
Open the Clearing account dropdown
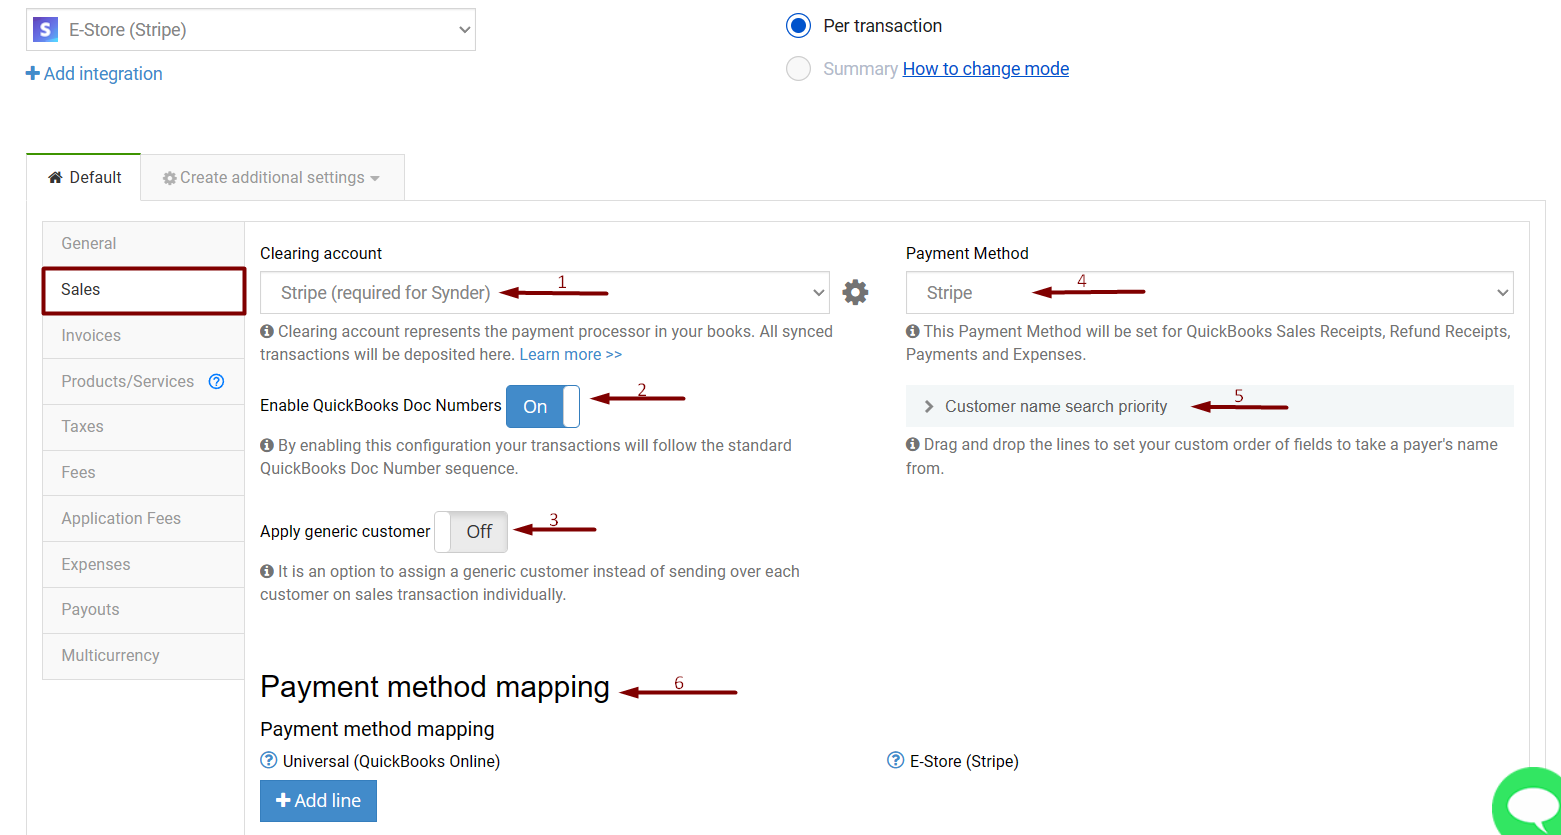544,293
